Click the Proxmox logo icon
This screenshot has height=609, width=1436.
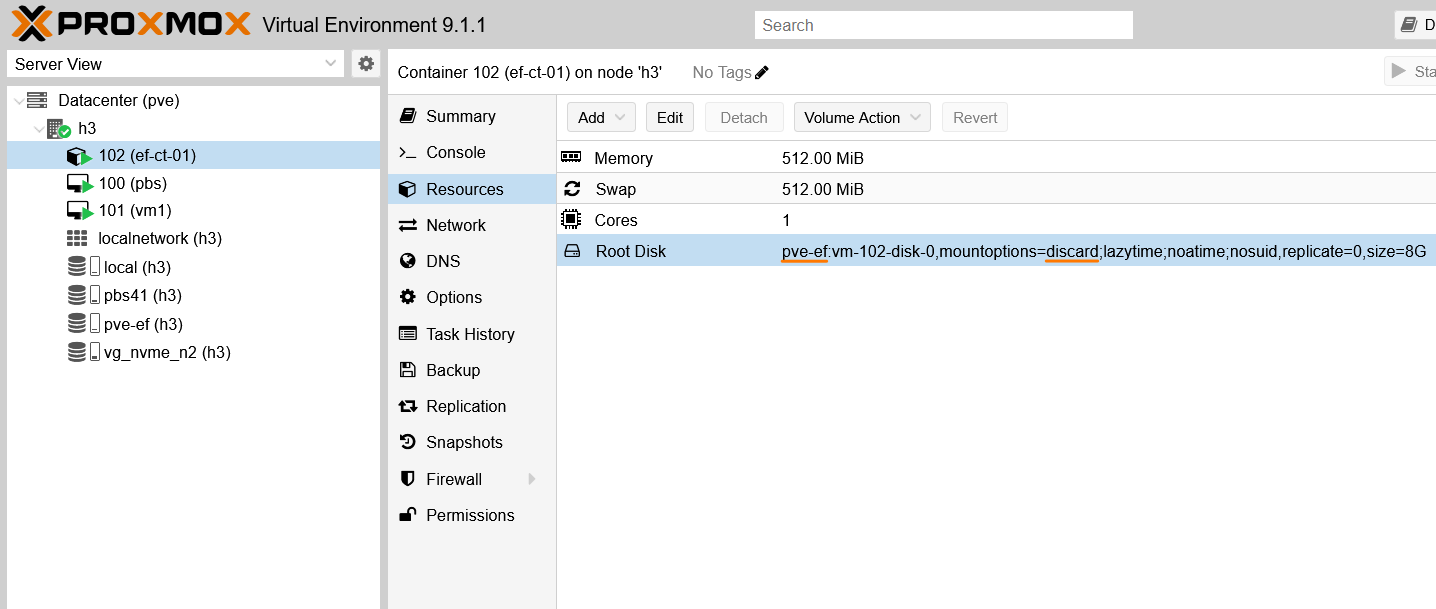click(x=30, y=23)
